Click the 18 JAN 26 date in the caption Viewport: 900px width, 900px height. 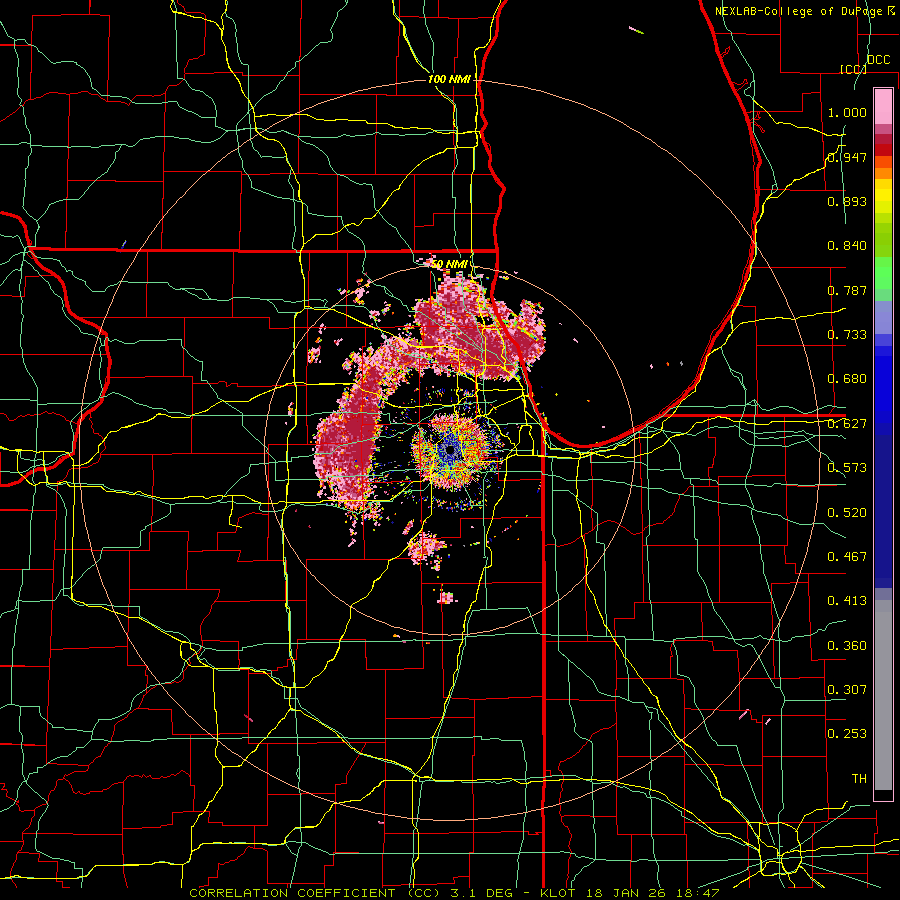click(x=627, y=893)
